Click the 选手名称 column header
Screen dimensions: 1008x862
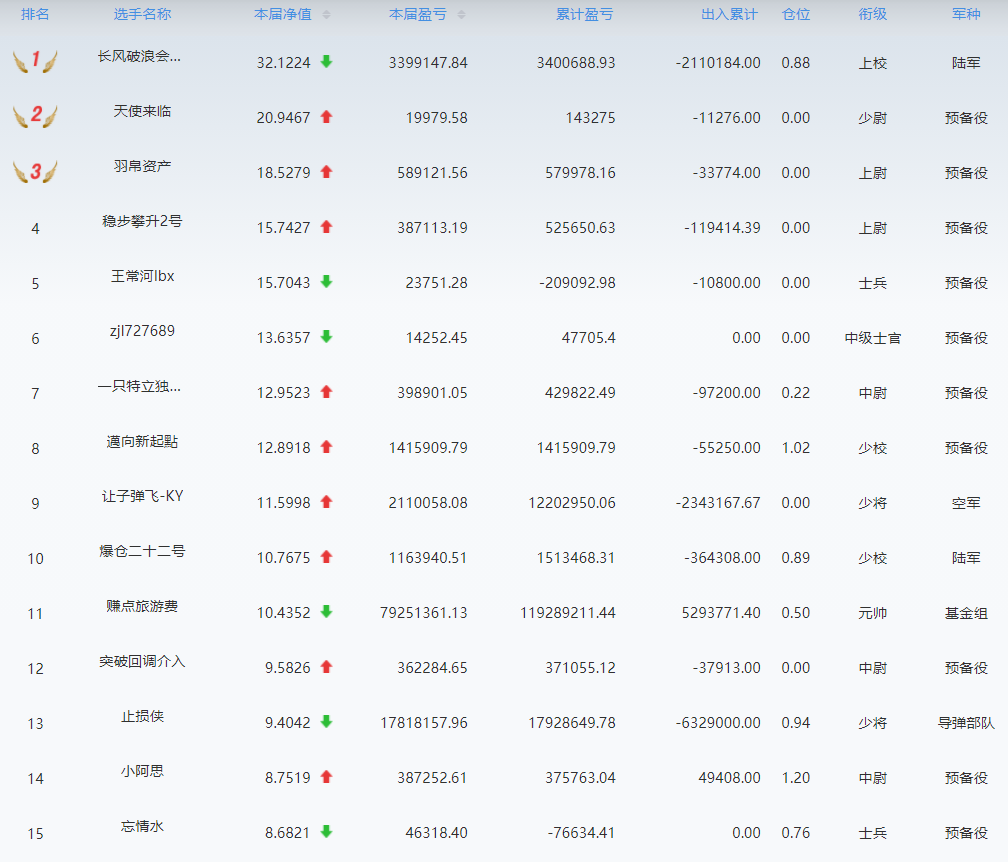click(x=142, y=14)
